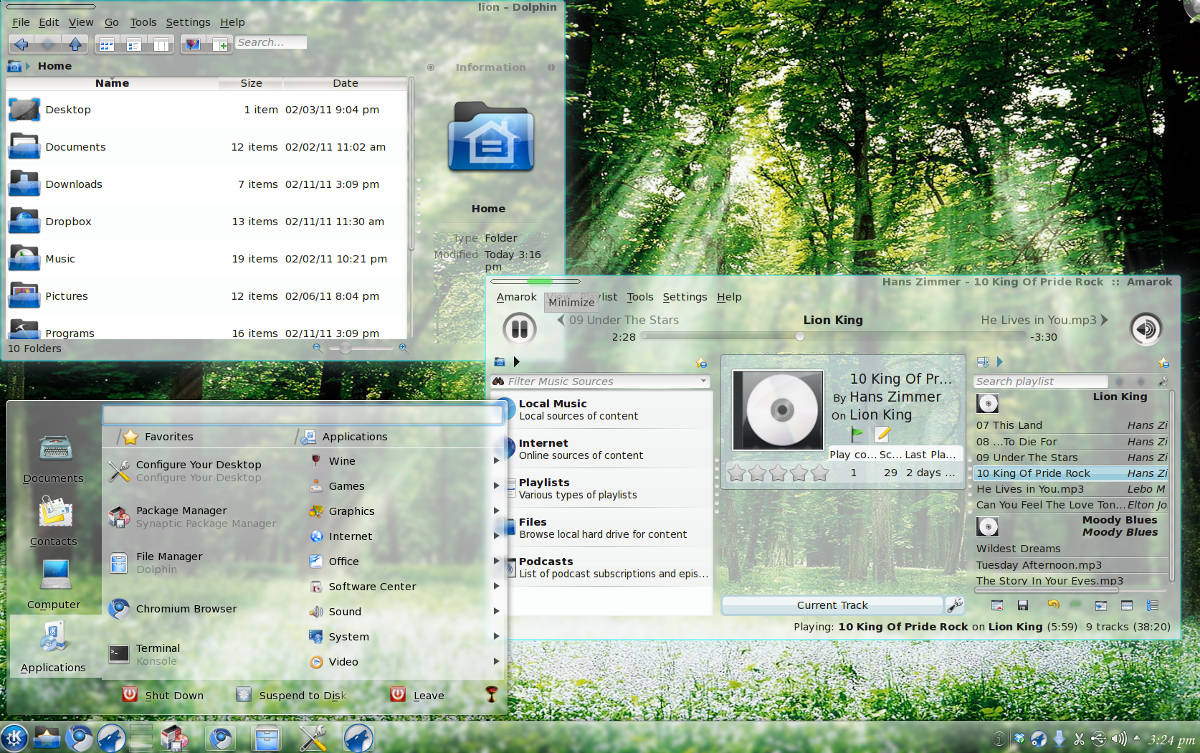The image size is (1200, 753).
Task: Expand the Games submenu arrow
Action: point(496,486)
